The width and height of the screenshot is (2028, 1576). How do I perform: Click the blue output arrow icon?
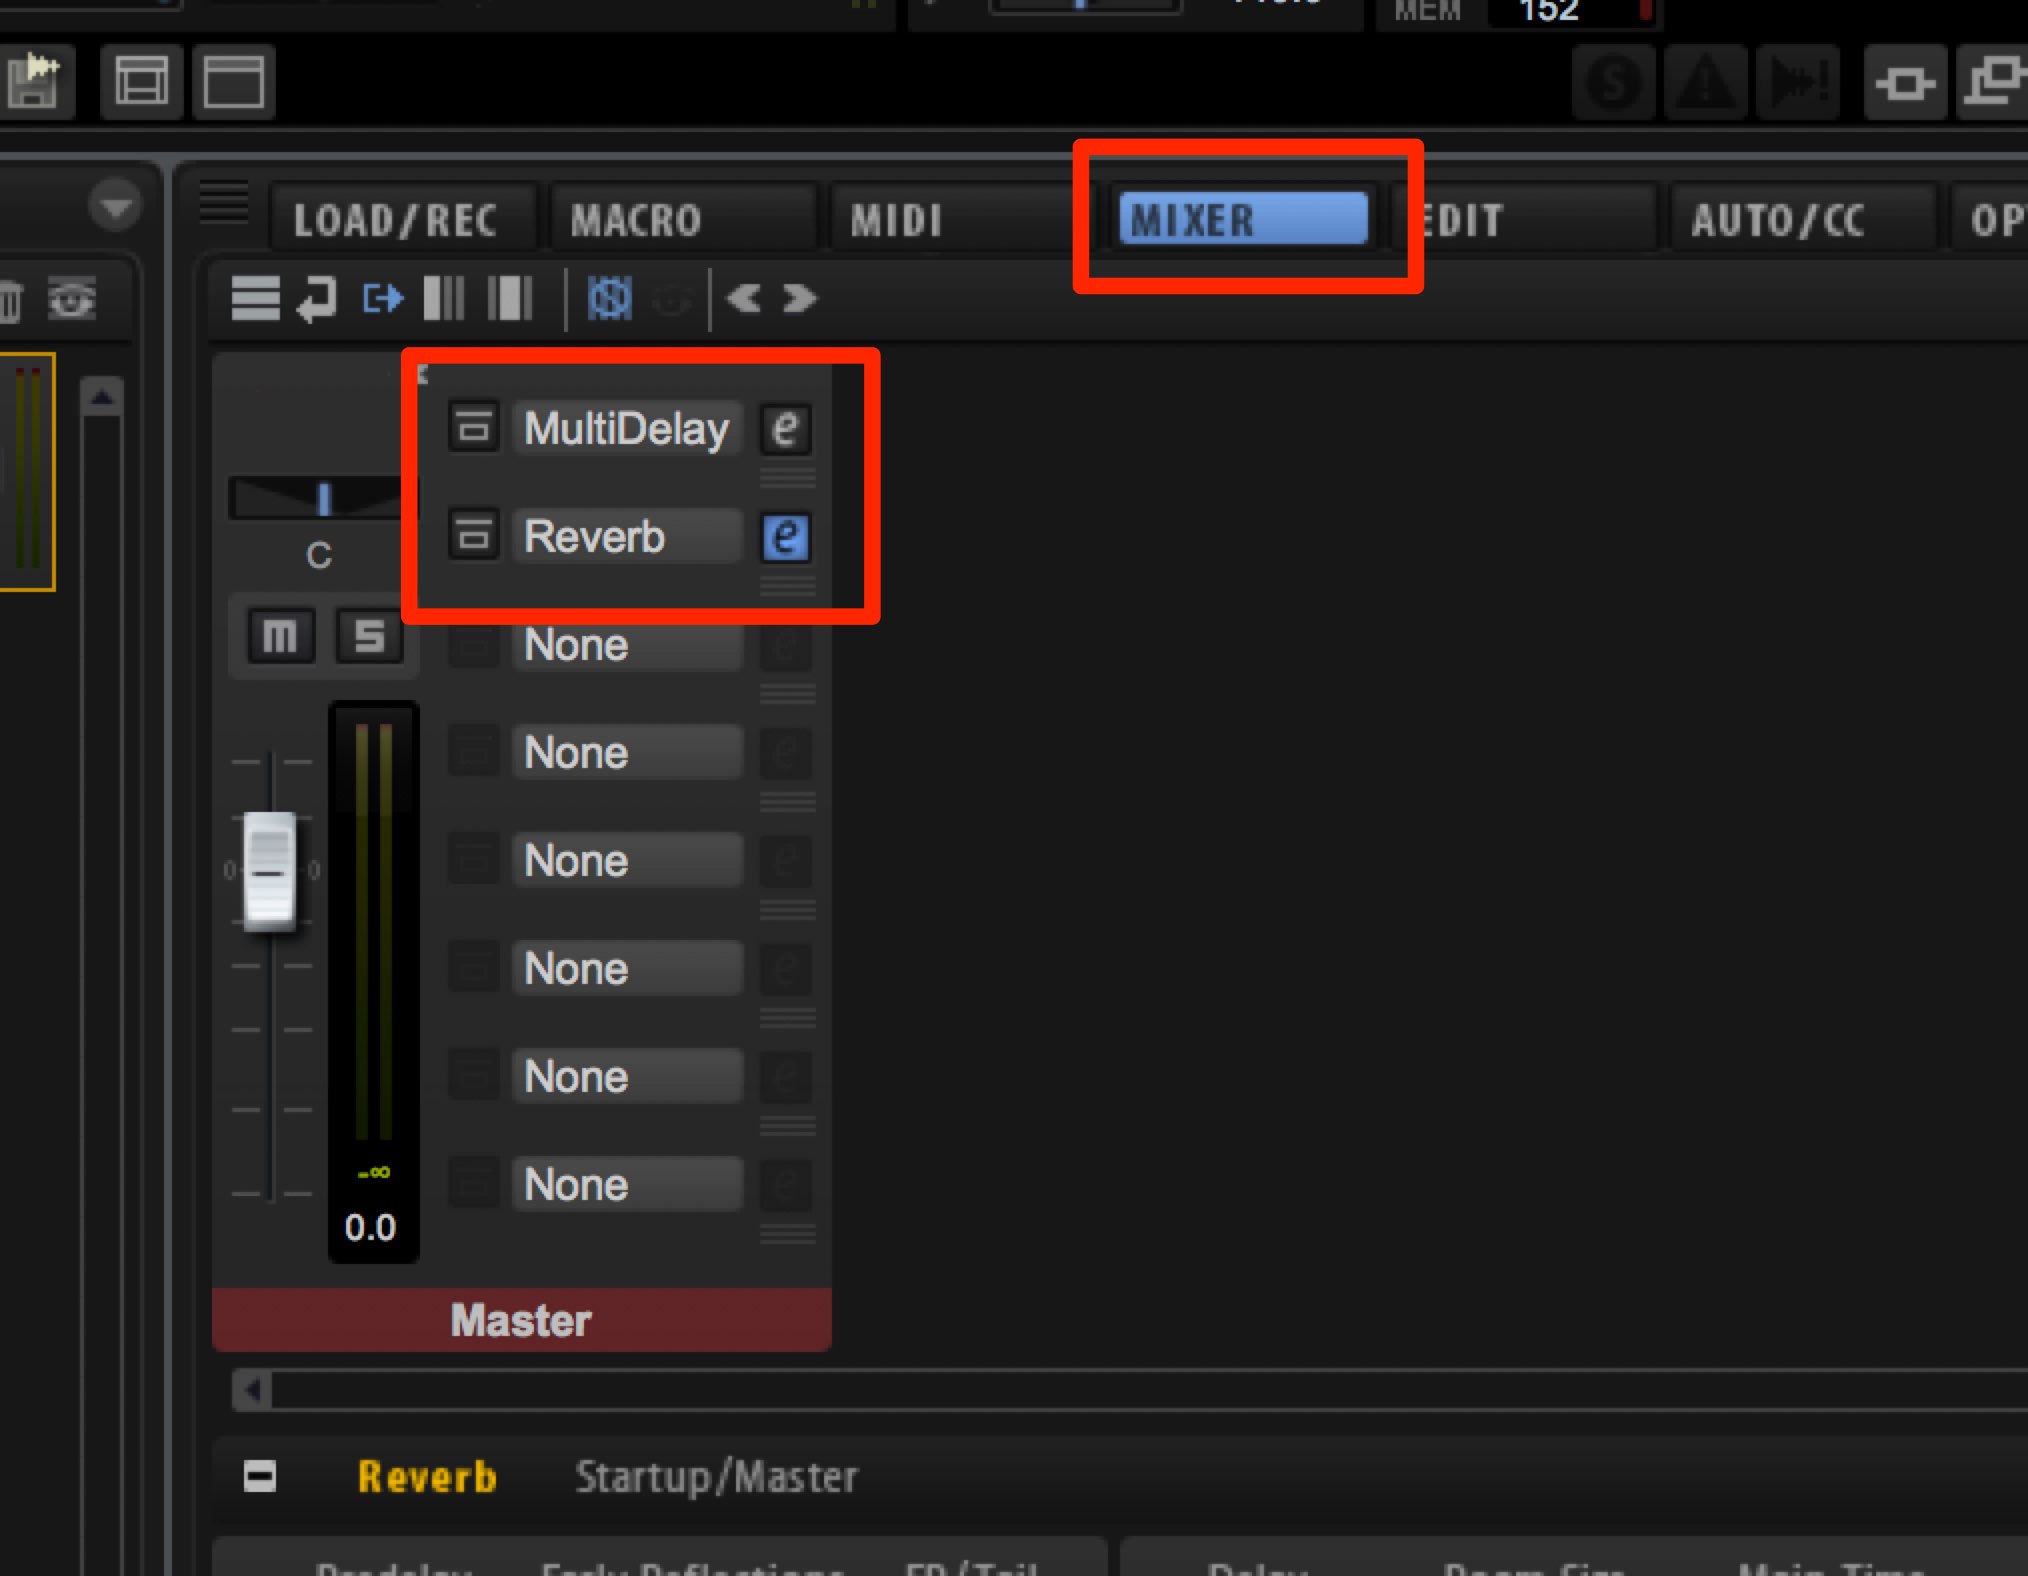pyautogui.click(x=382, y=298)
